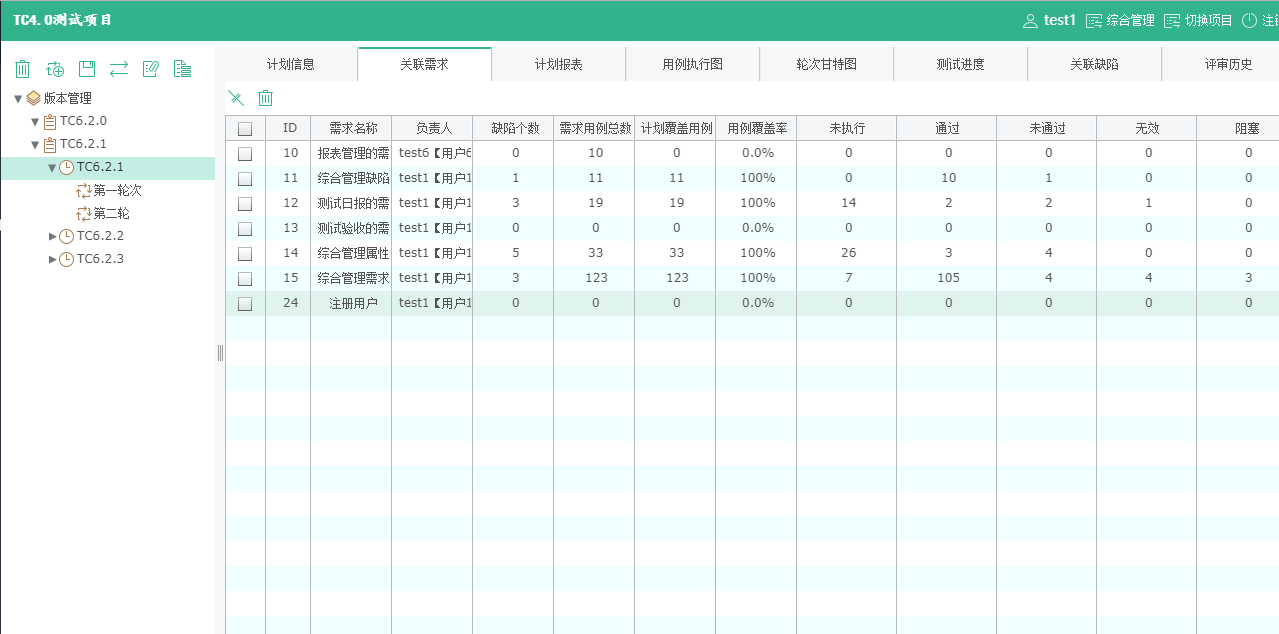Click the document list icon in sidebar toolbar
Viewport: 1279px width, 634px height.
point(182,69)
